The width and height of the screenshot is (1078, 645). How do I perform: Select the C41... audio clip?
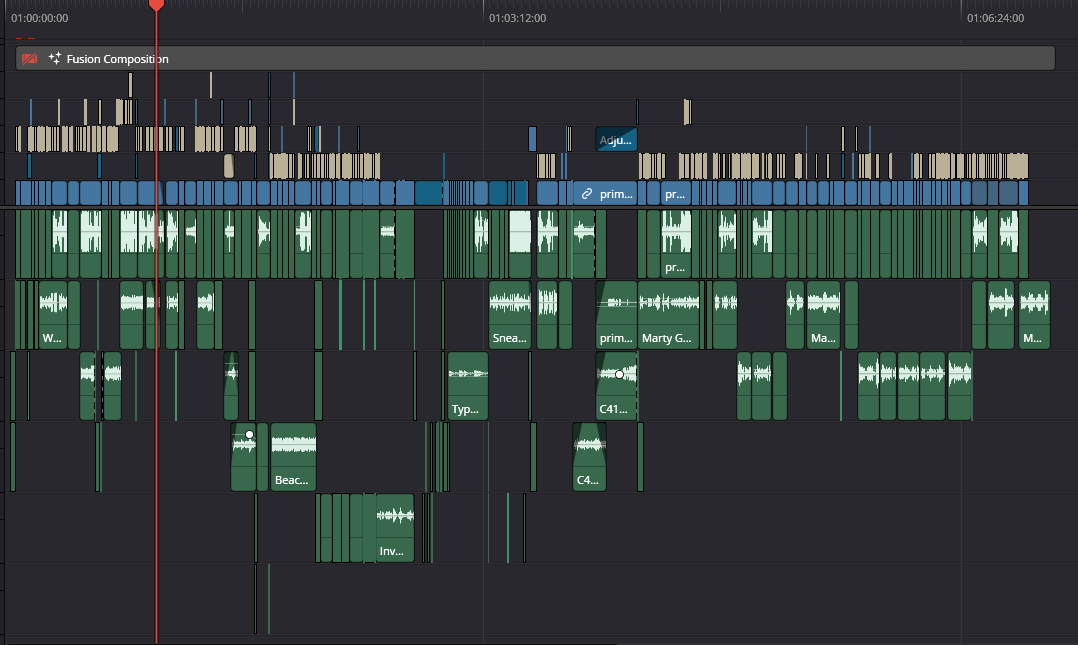tap(616, 386)
